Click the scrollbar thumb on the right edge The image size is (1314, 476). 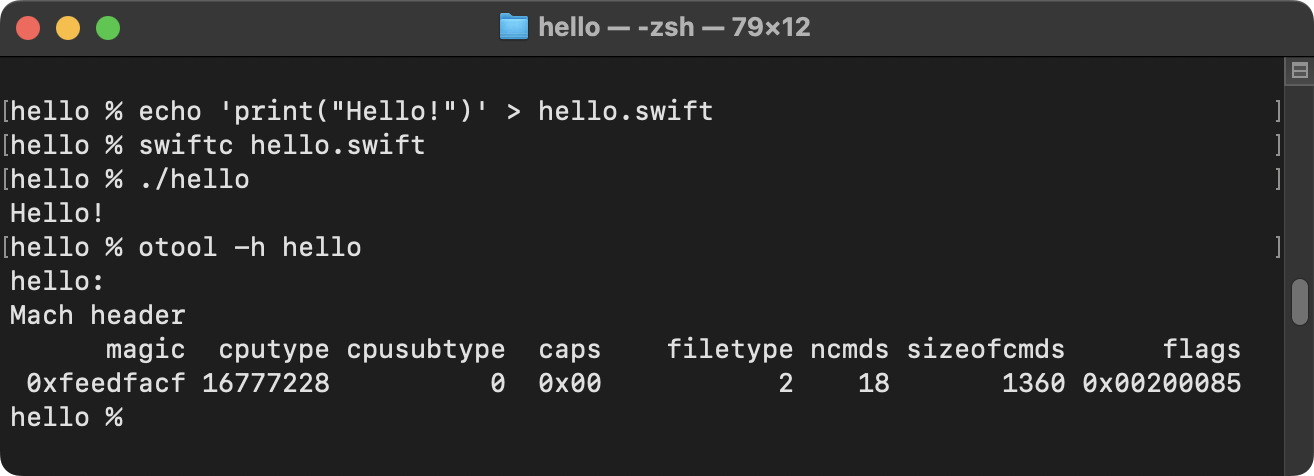[x=1300, y=302]
